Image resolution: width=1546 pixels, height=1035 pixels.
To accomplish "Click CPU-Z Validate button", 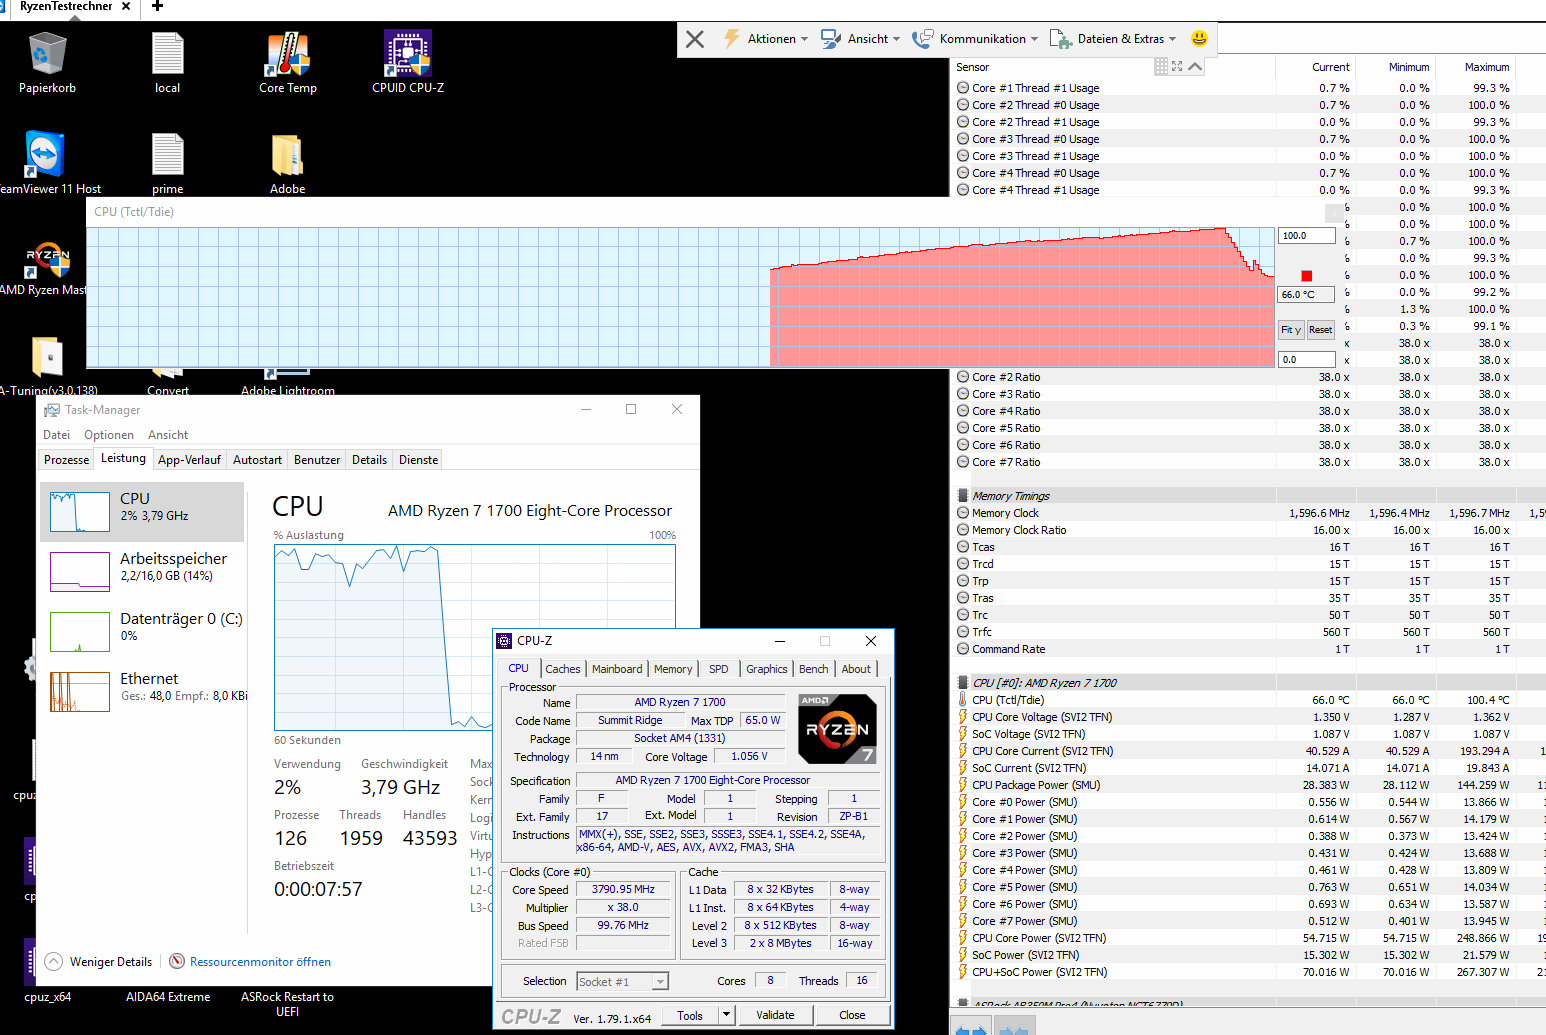I will coord(775,1015).
